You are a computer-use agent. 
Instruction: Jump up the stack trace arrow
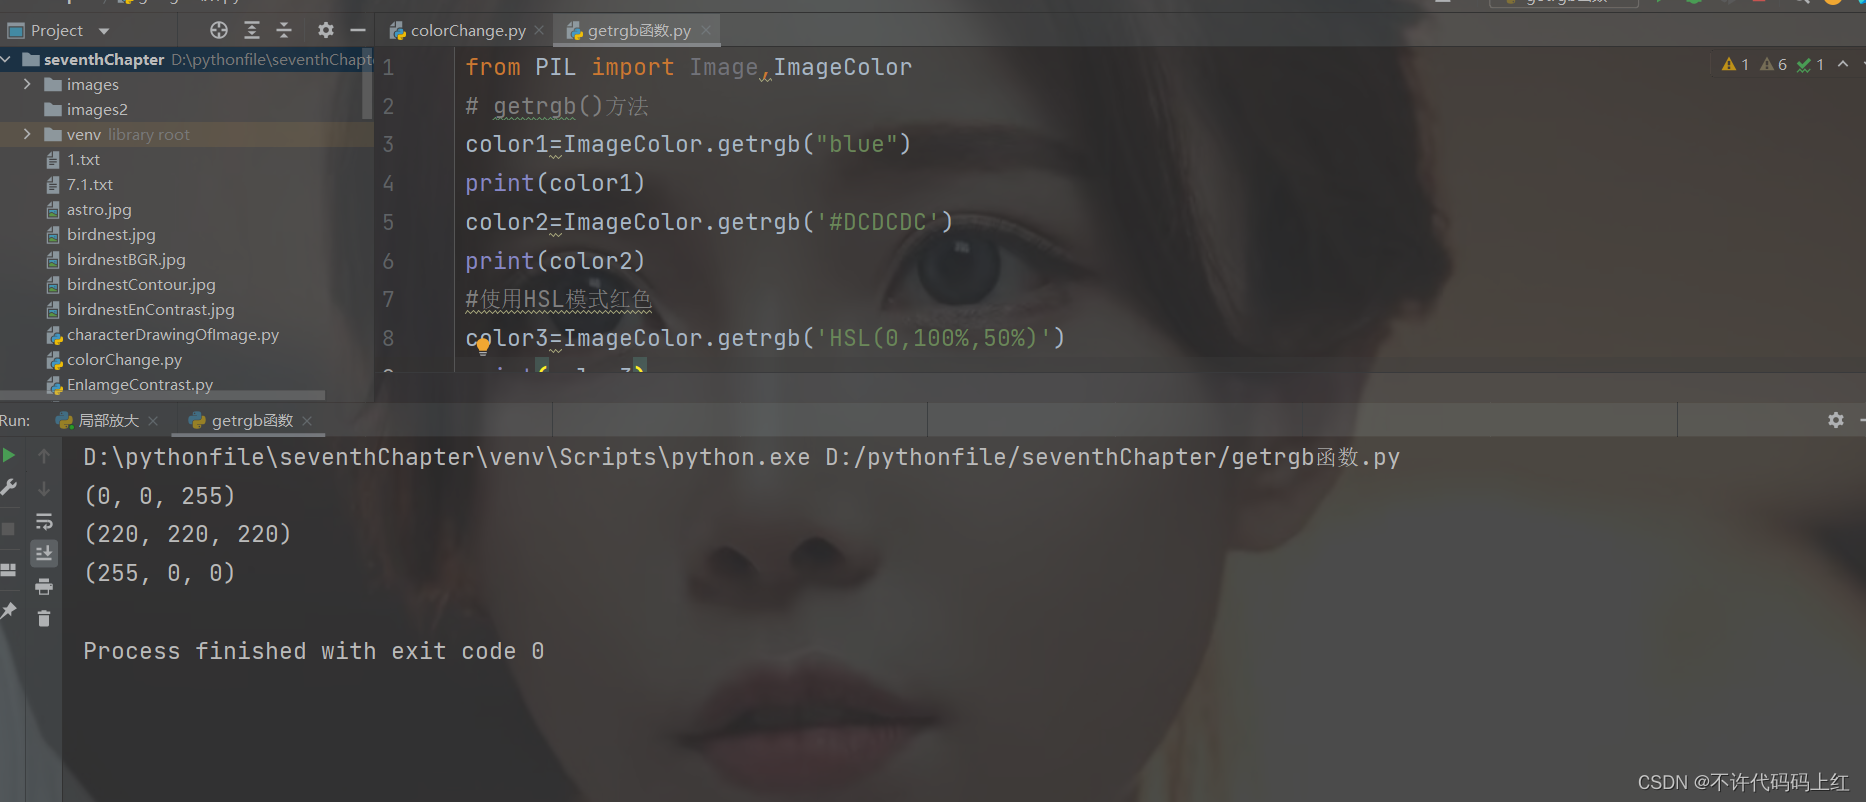(44, 456)
